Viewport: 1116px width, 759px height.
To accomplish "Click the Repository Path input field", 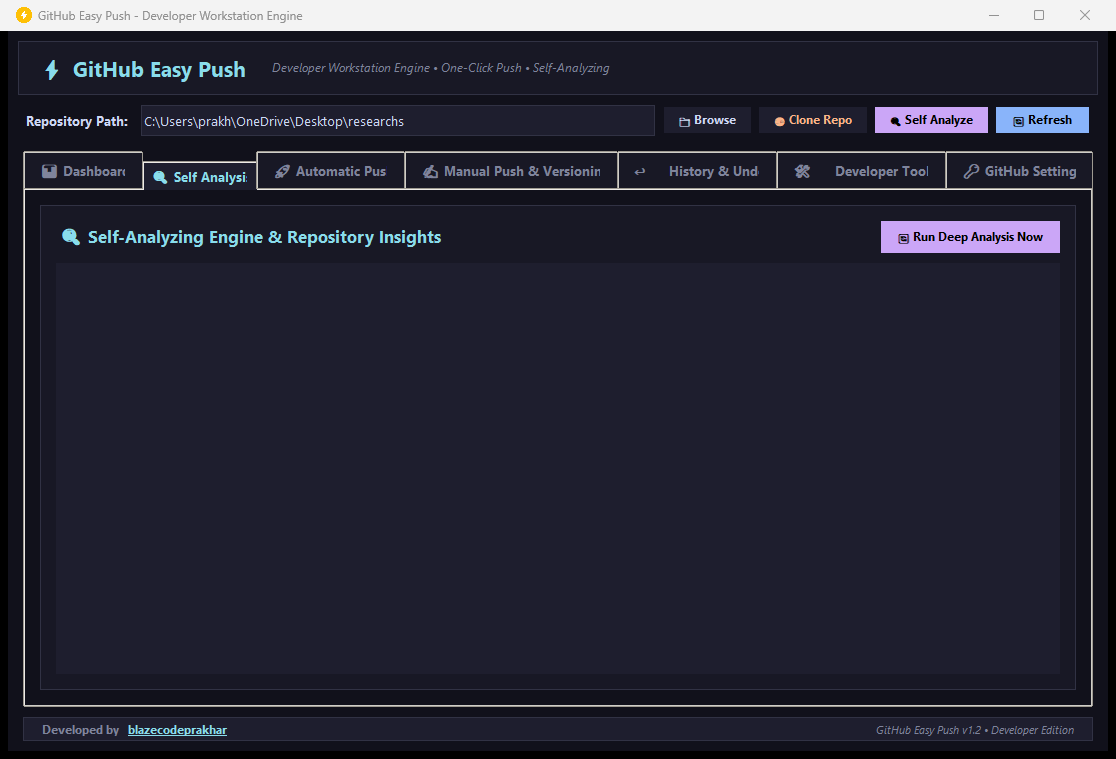I will (x=398, y=121).
